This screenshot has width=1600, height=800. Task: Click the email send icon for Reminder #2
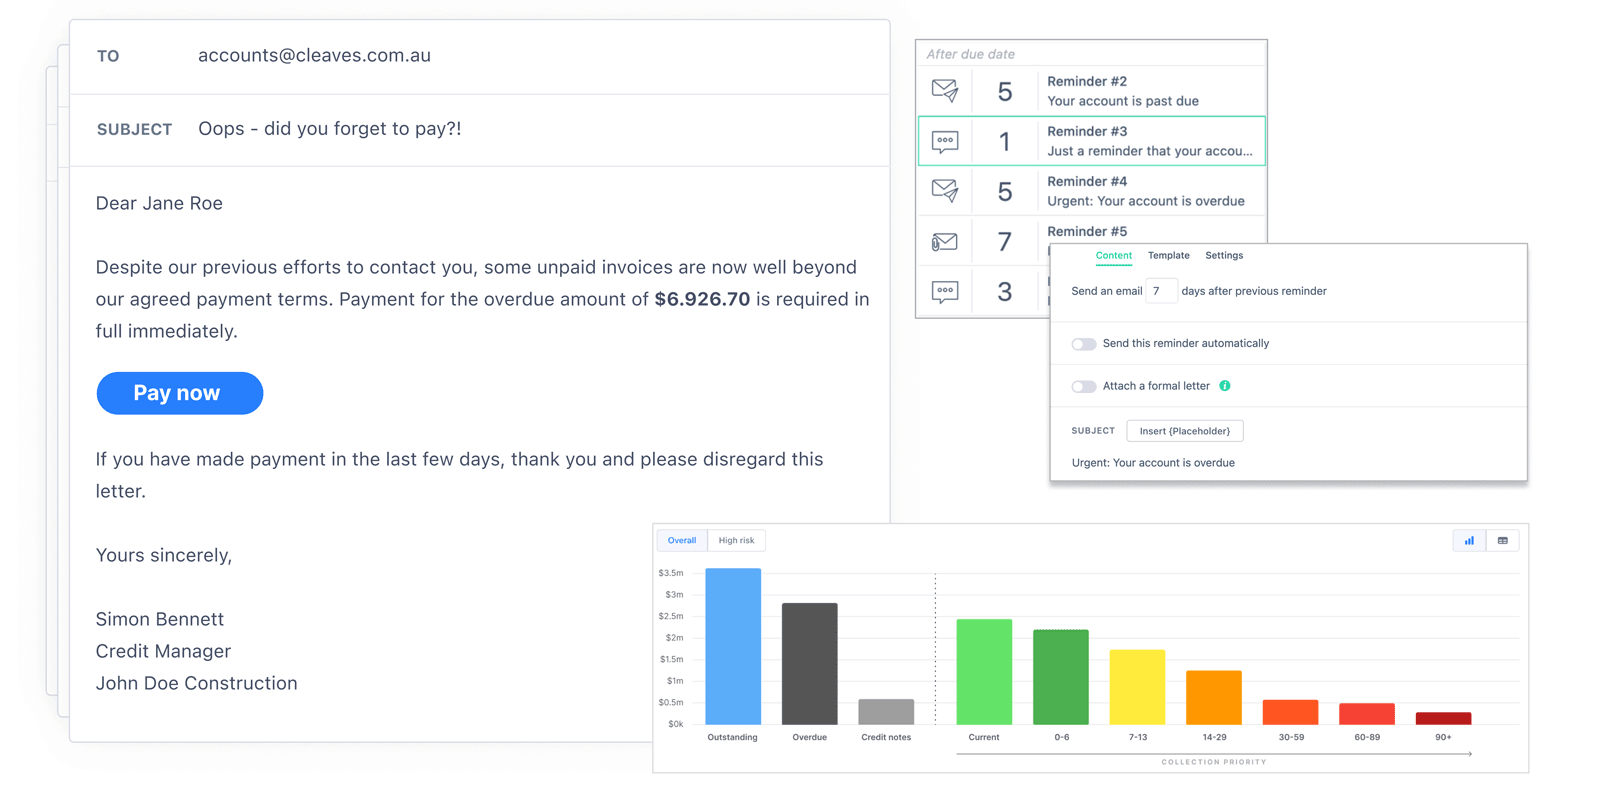(x=945, y=91)
